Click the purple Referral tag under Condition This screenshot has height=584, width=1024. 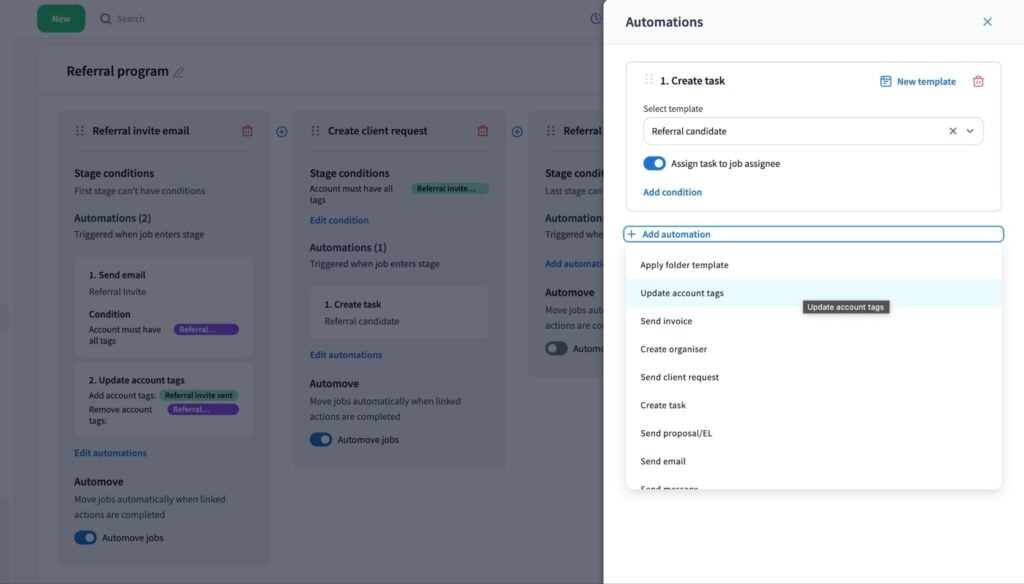206,329
